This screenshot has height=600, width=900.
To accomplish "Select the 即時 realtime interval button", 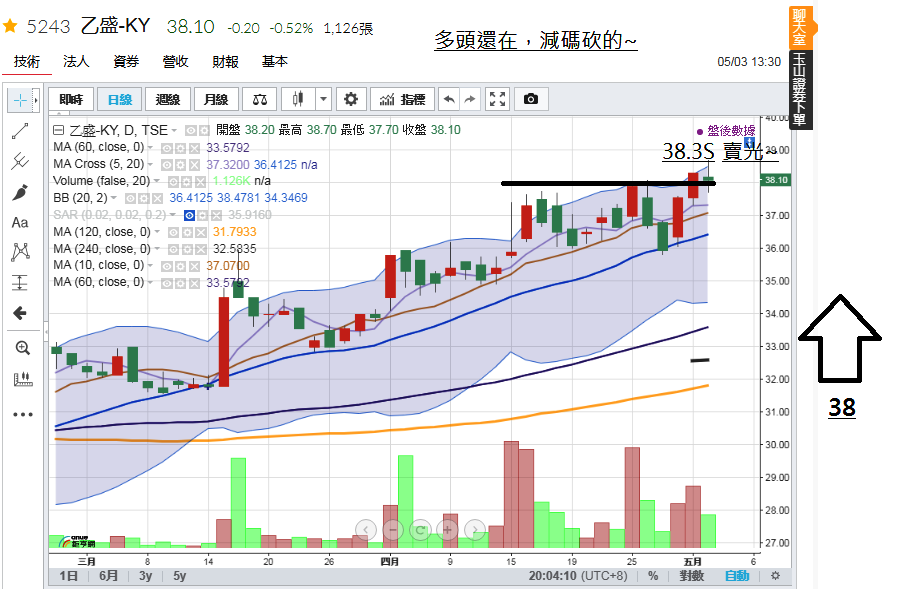I will (x=71, y=99).
